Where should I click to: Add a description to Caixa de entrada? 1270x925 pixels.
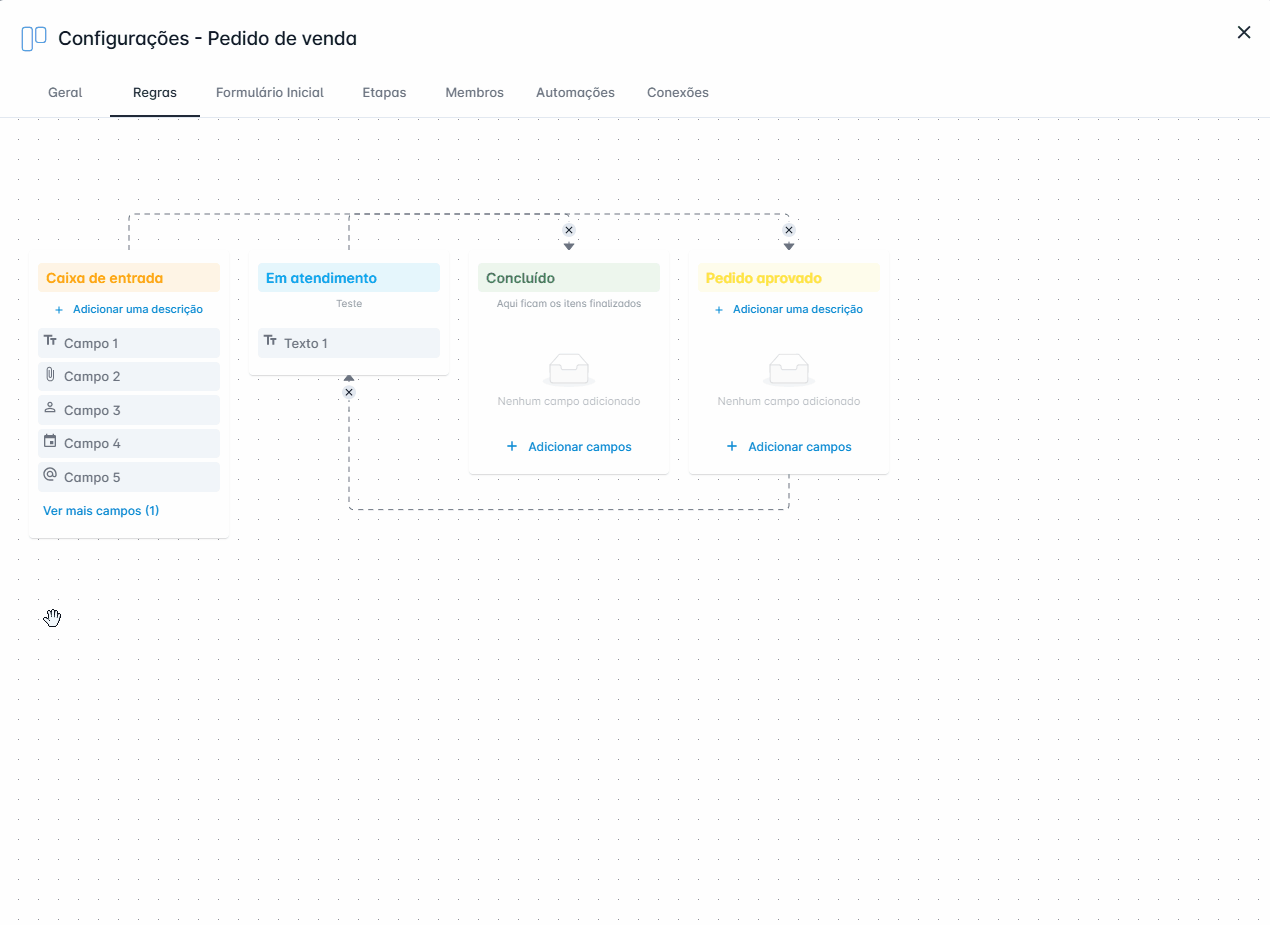coord(129,309)
